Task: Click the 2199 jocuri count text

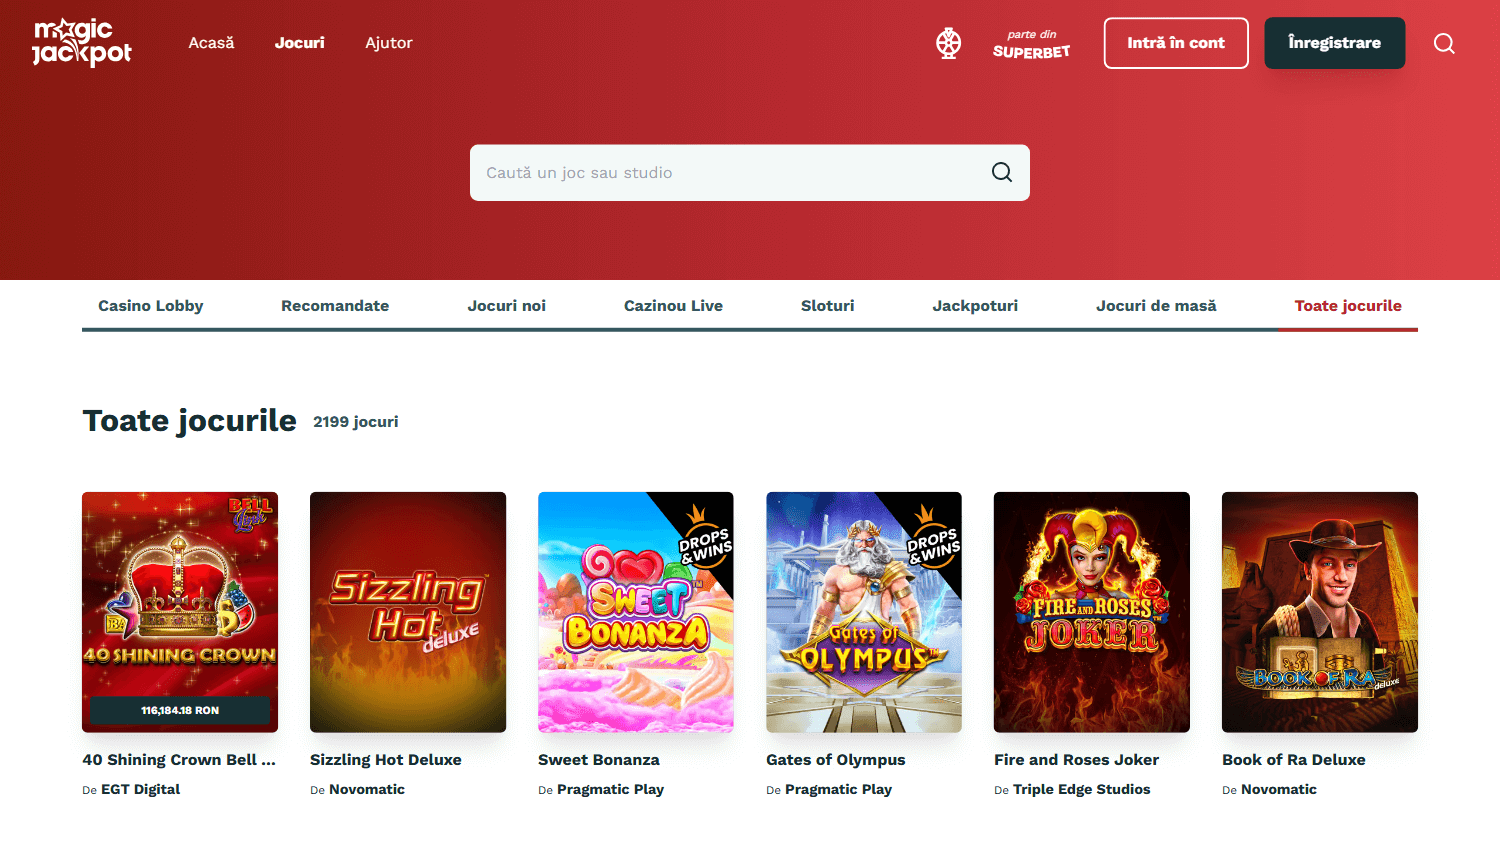Action: click(356, 422)
